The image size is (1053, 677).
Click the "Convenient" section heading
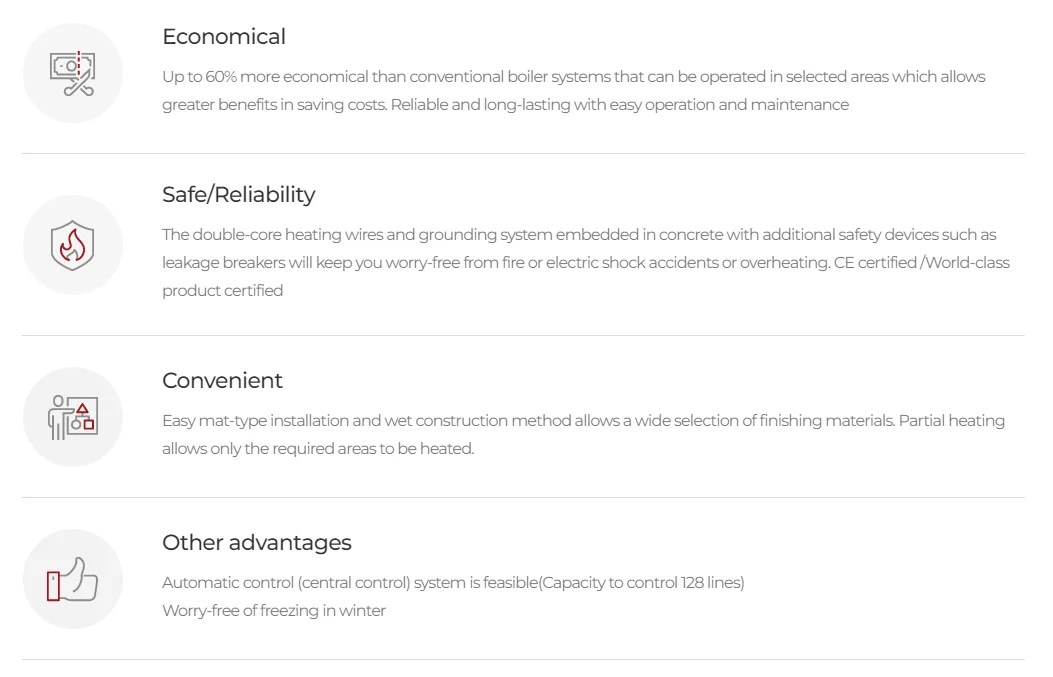(222, 381)
